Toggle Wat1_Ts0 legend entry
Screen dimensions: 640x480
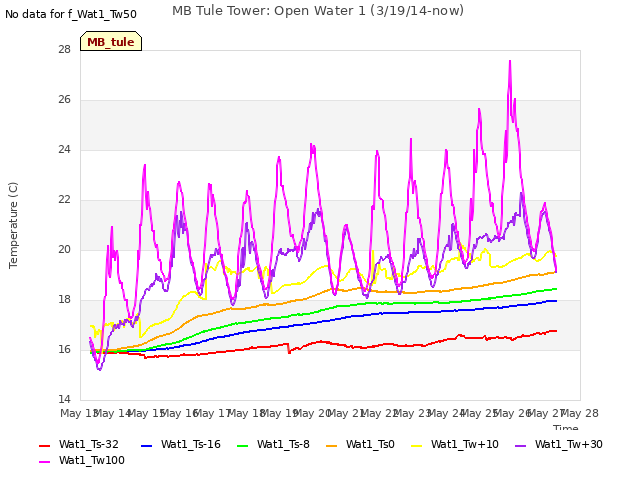click(x=360, y=444)
